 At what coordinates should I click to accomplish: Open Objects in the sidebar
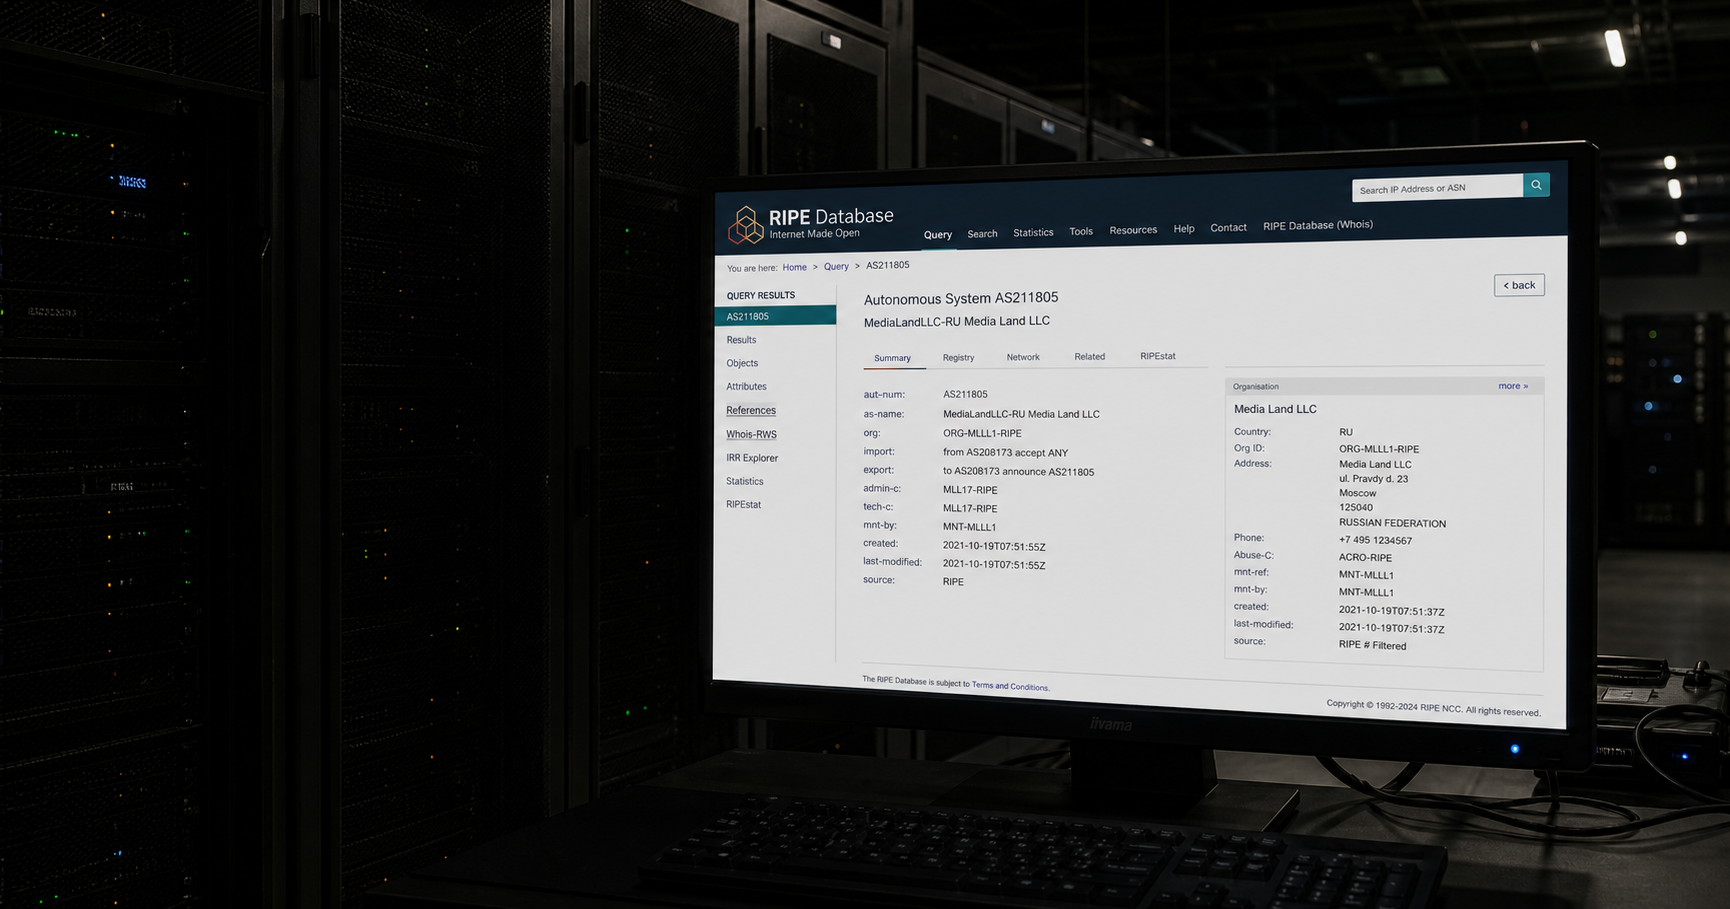point(742,363)
